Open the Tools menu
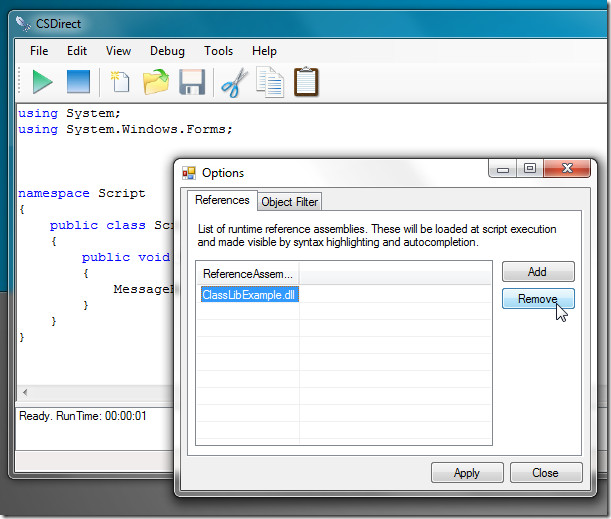611x519 pixels. click(219, 51)
